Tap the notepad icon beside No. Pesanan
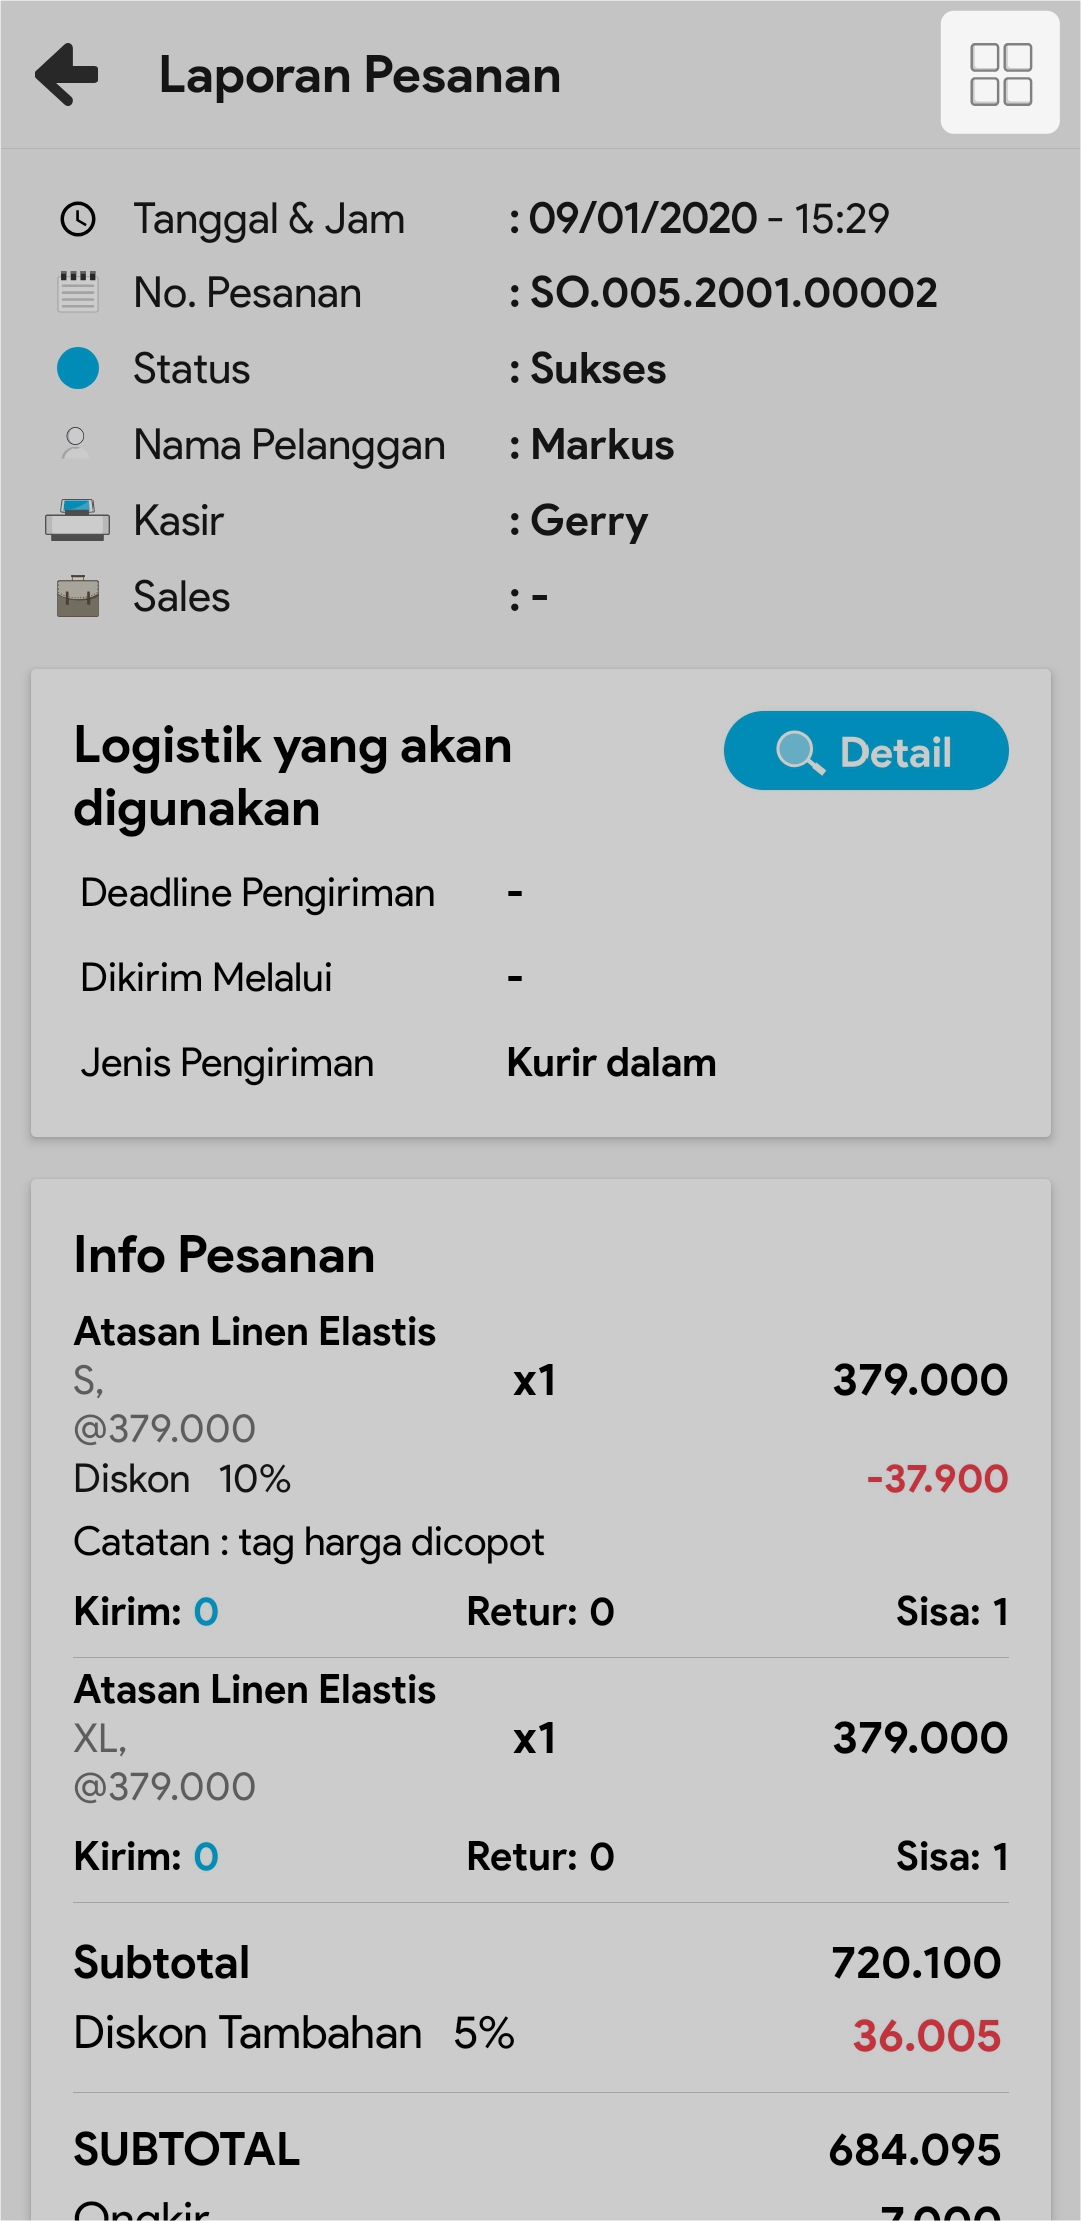The height and width of the screenshot is (2221, 1081). tap(78, 293)
